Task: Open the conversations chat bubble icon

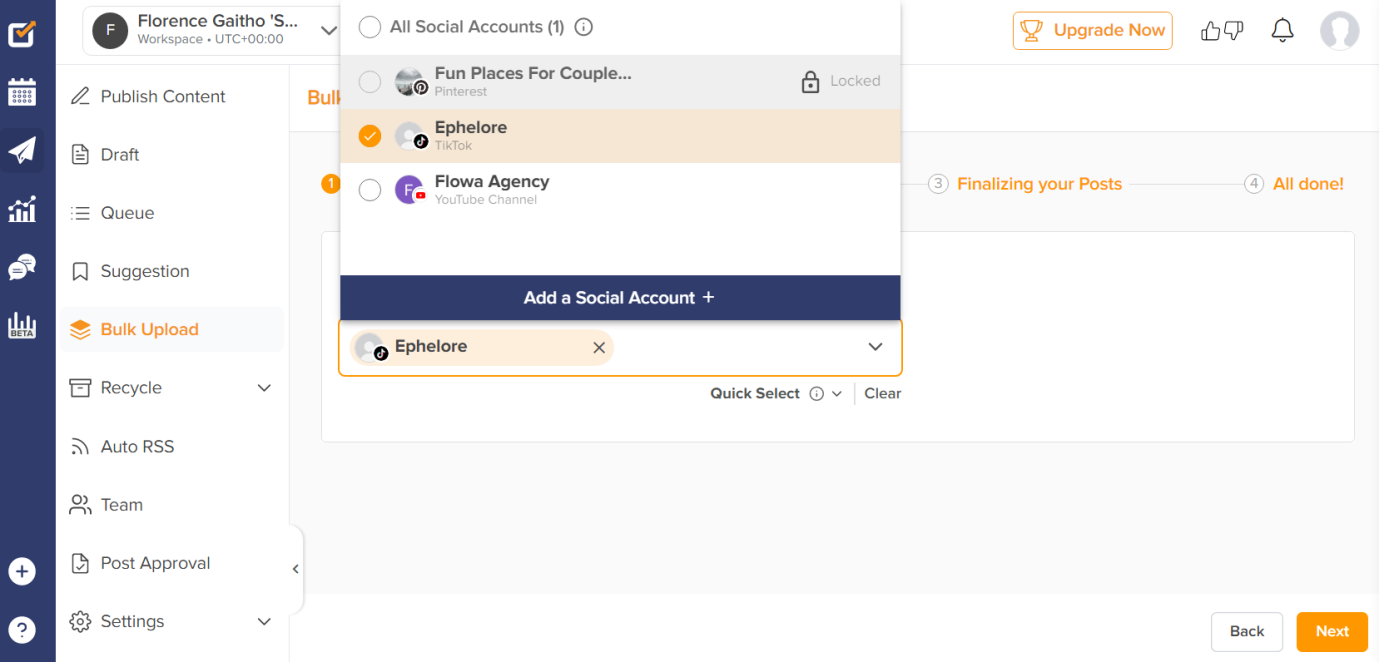Action: [x=22, y=267]
